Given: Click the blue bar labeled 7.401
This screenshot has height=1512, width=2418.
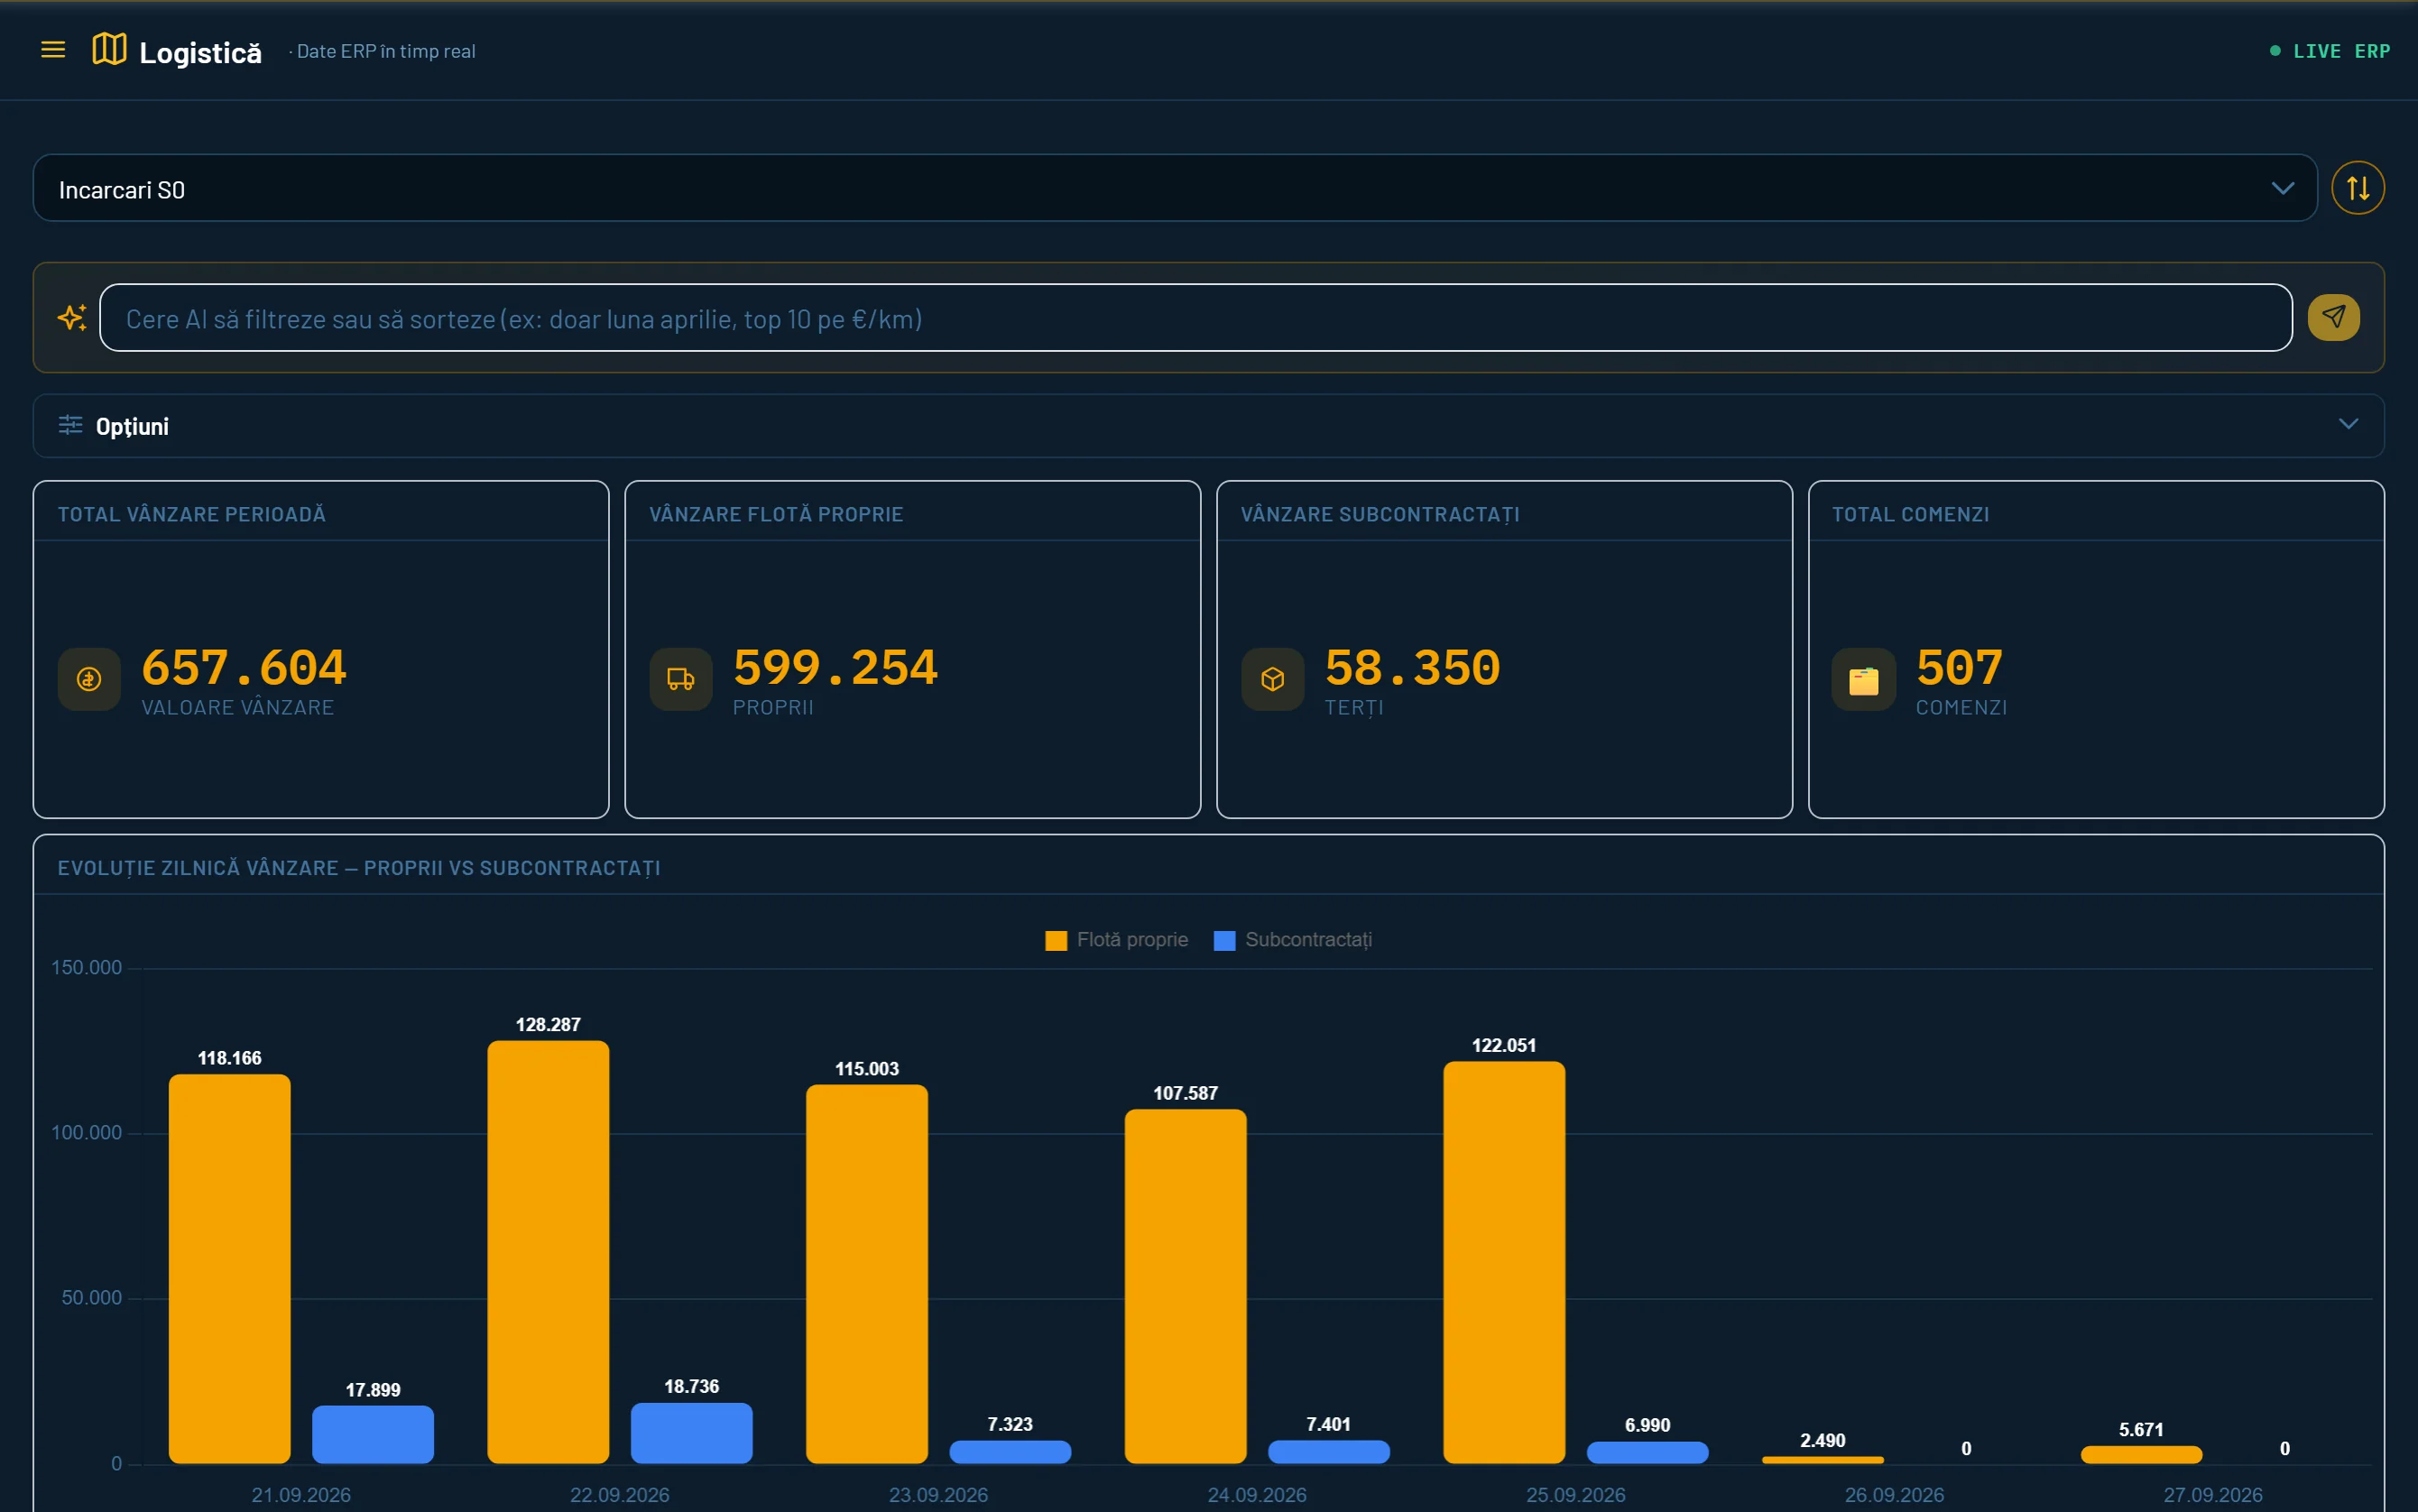Looking at the screenshot, I should (1329, 1452).
